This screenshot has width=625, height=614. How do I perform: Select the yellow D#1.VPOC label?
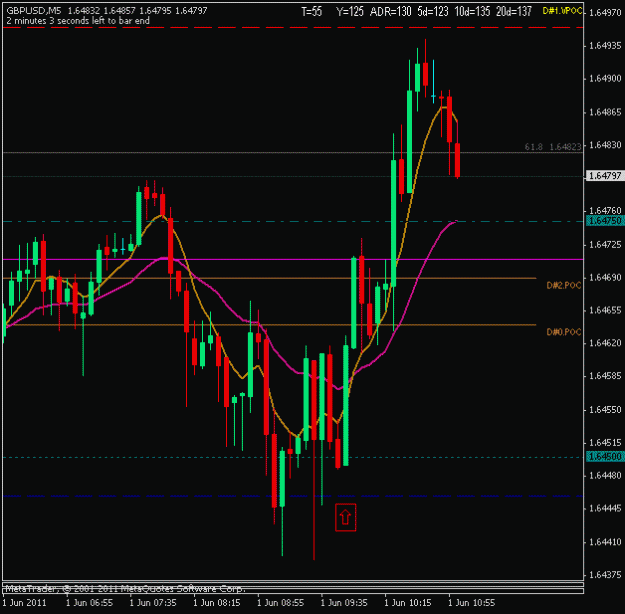coord(562,11)
